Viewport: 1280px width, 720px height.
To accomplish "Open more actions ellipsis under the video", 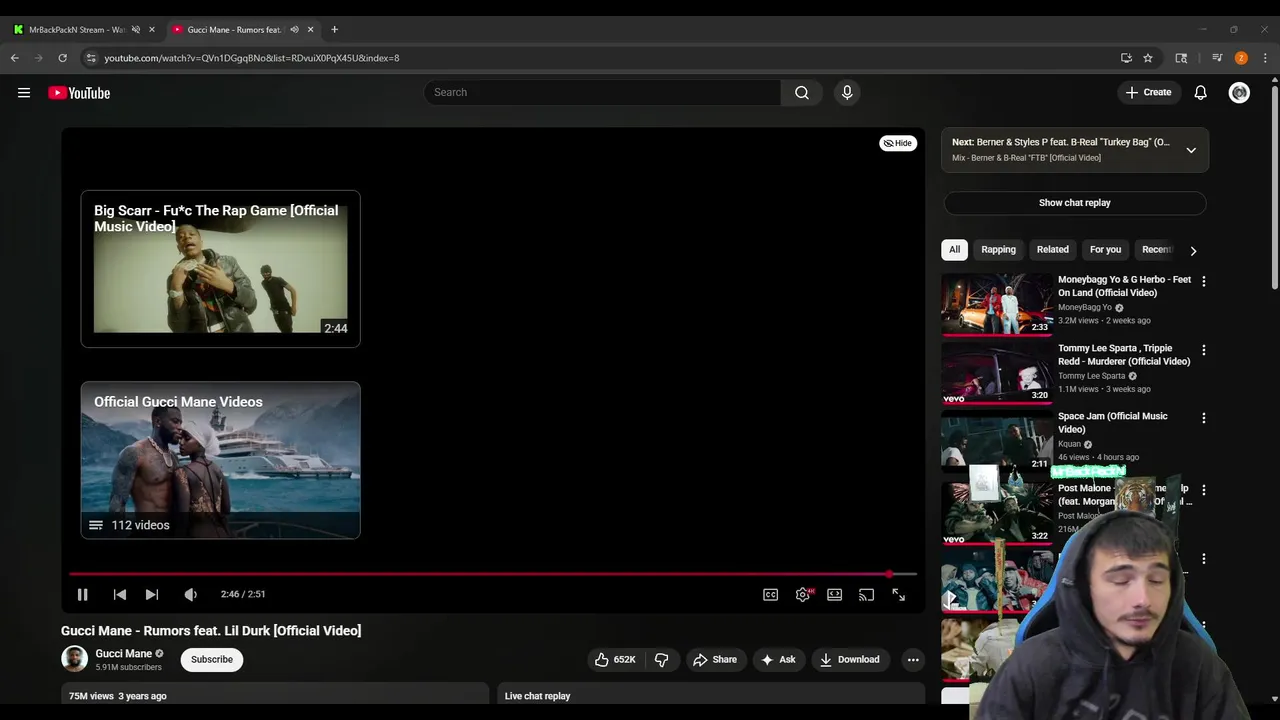I will [x=912, y=659].
